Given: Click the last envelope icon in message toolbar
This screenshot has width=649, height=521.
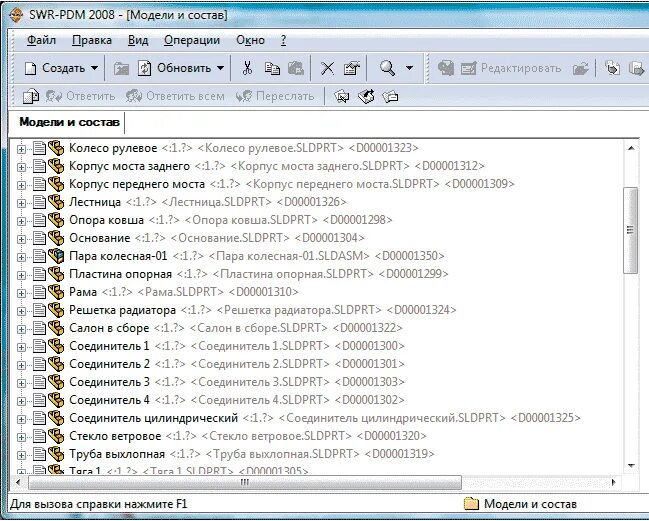Looking at the screenshot, I should 390,97.
